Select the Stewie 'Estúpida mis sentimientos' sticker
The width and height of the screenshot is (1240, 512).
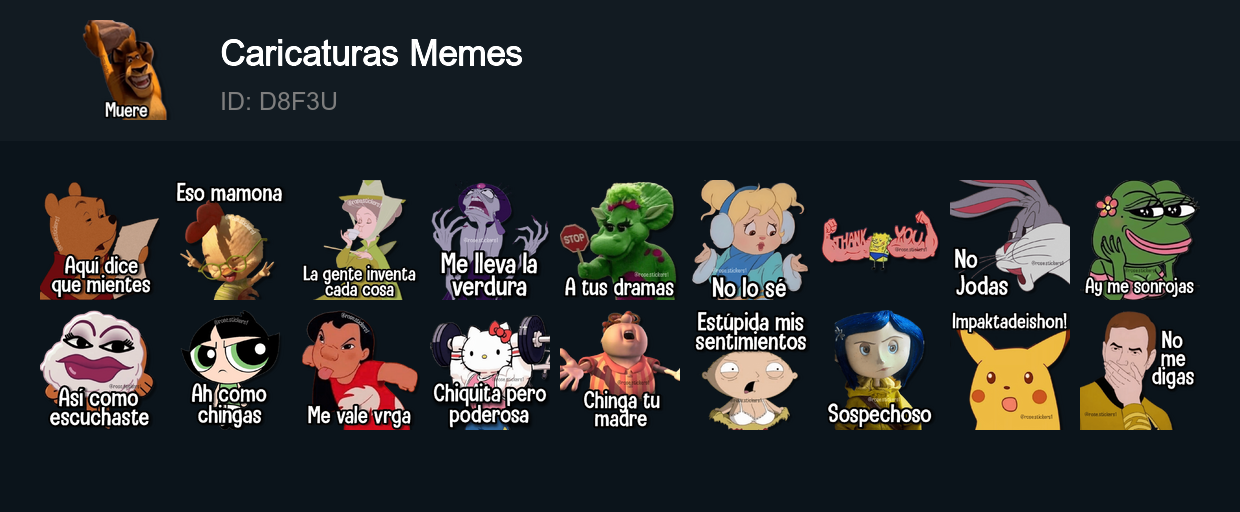(x=750, y=370)
